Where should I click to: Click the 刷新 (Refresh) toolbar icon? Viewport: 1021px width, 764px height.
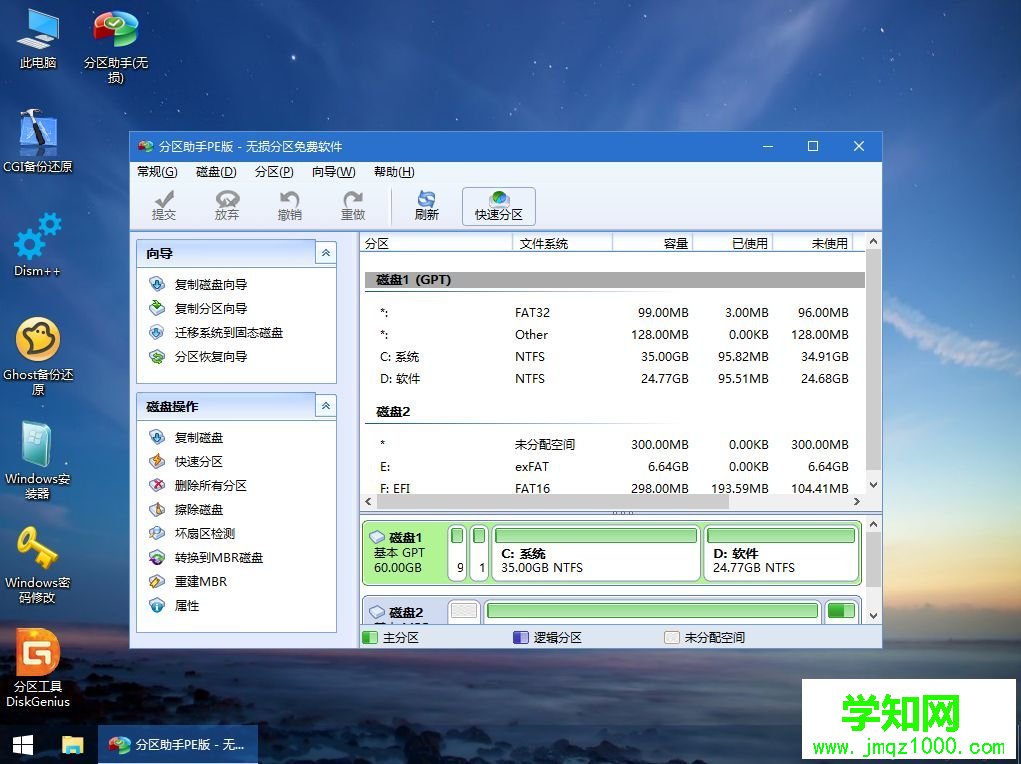[x=426, y=206]
